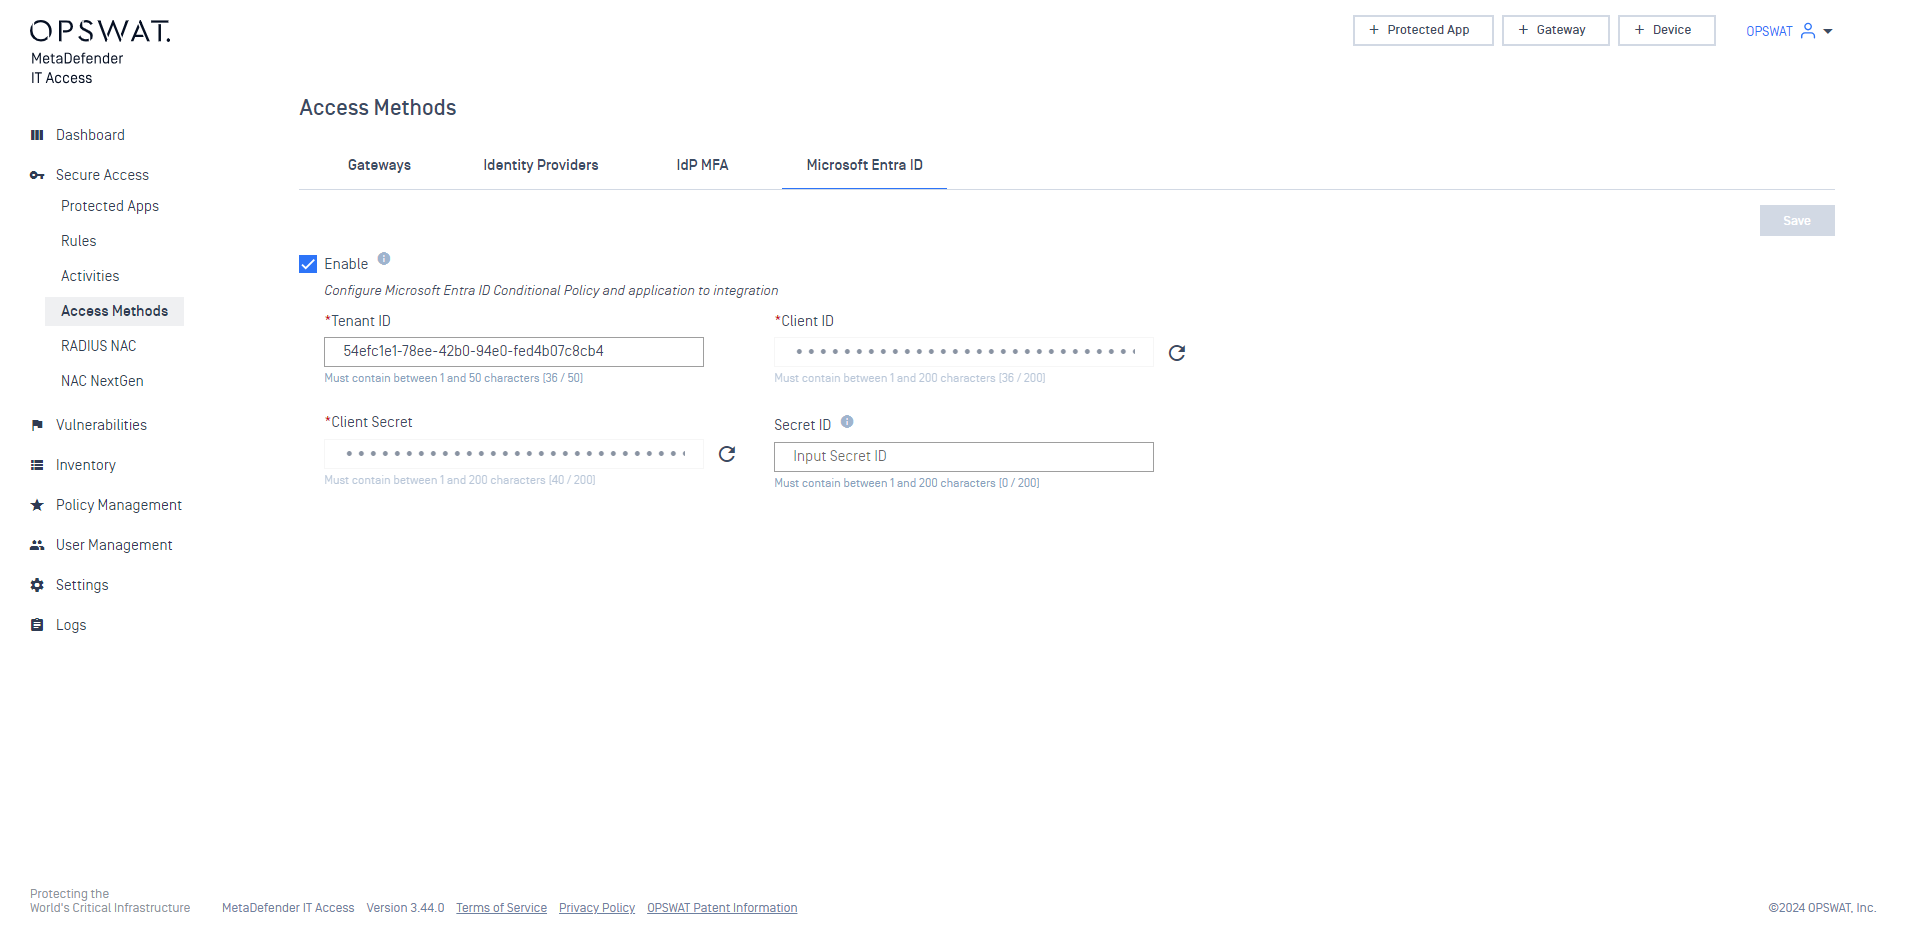Toggle the Enable checkbox
Image resolution: width=1919 pixels, height=940 pixels.
pyautogui.click(x=308, y=264)
